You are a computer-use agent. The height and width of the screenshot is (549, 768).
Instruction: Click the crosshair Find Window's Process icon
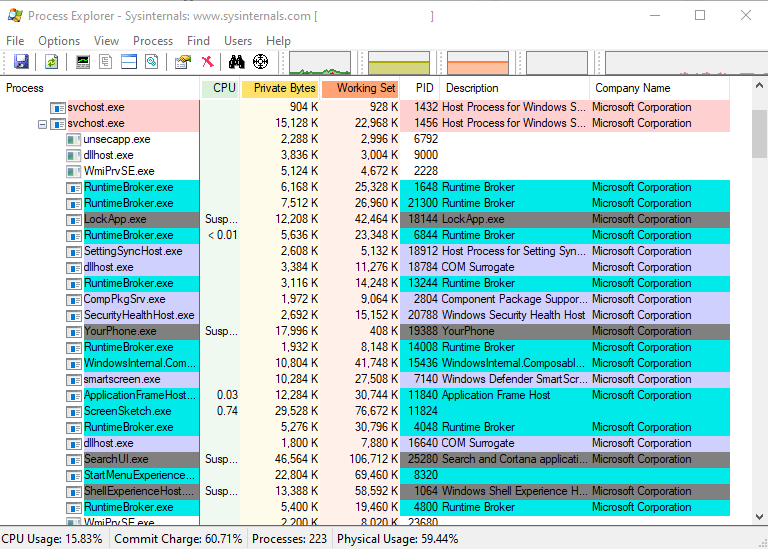coord(261,62)
